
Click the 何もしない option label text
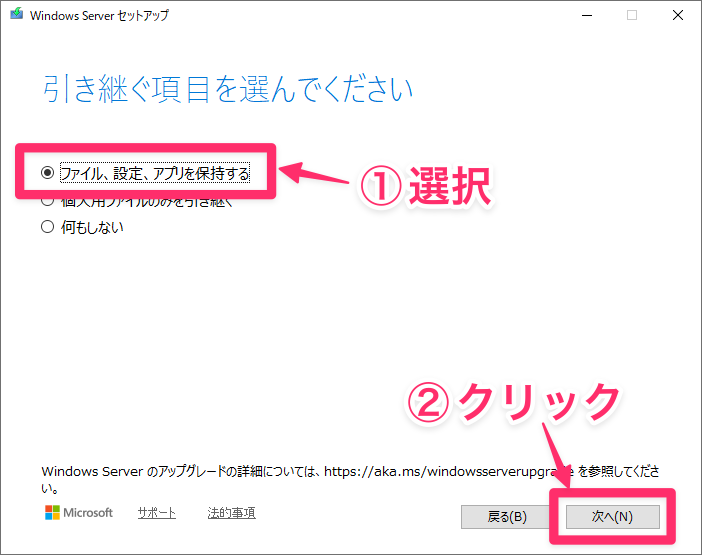pyautogui.click(x=91, y=227)
